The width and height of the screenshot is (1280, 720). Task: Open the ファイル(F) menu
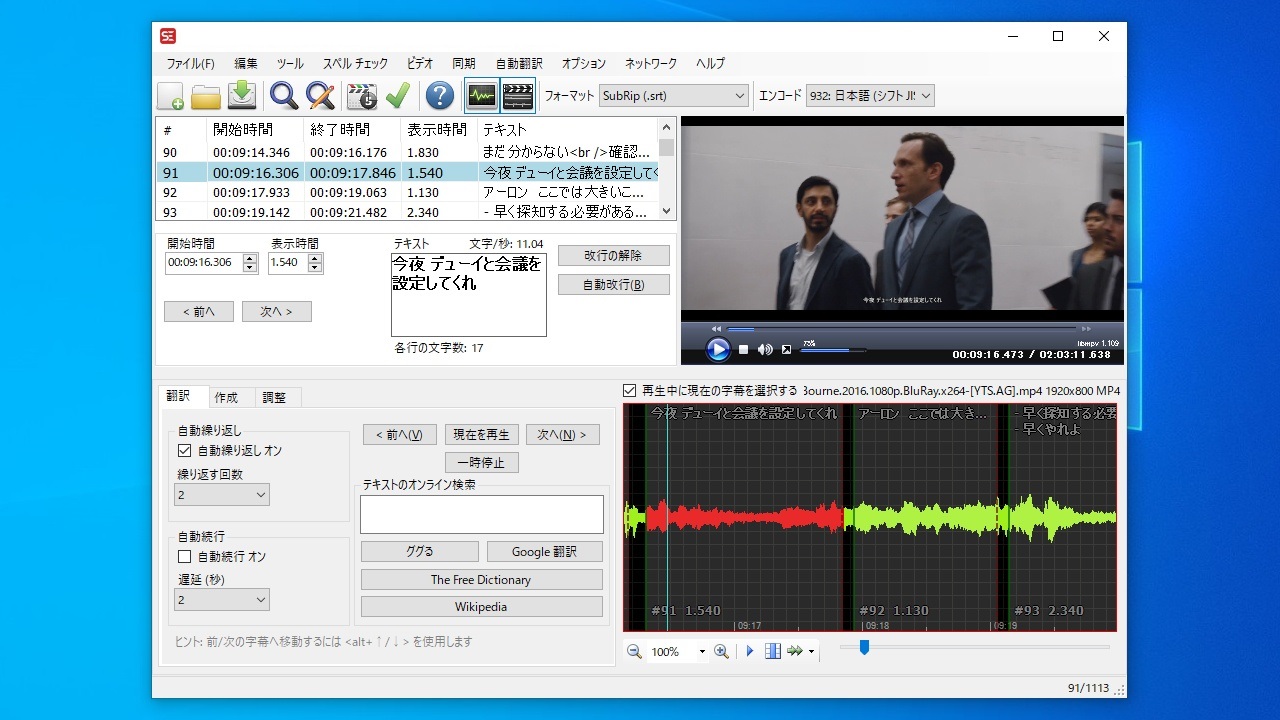click(x=190, y=63)
